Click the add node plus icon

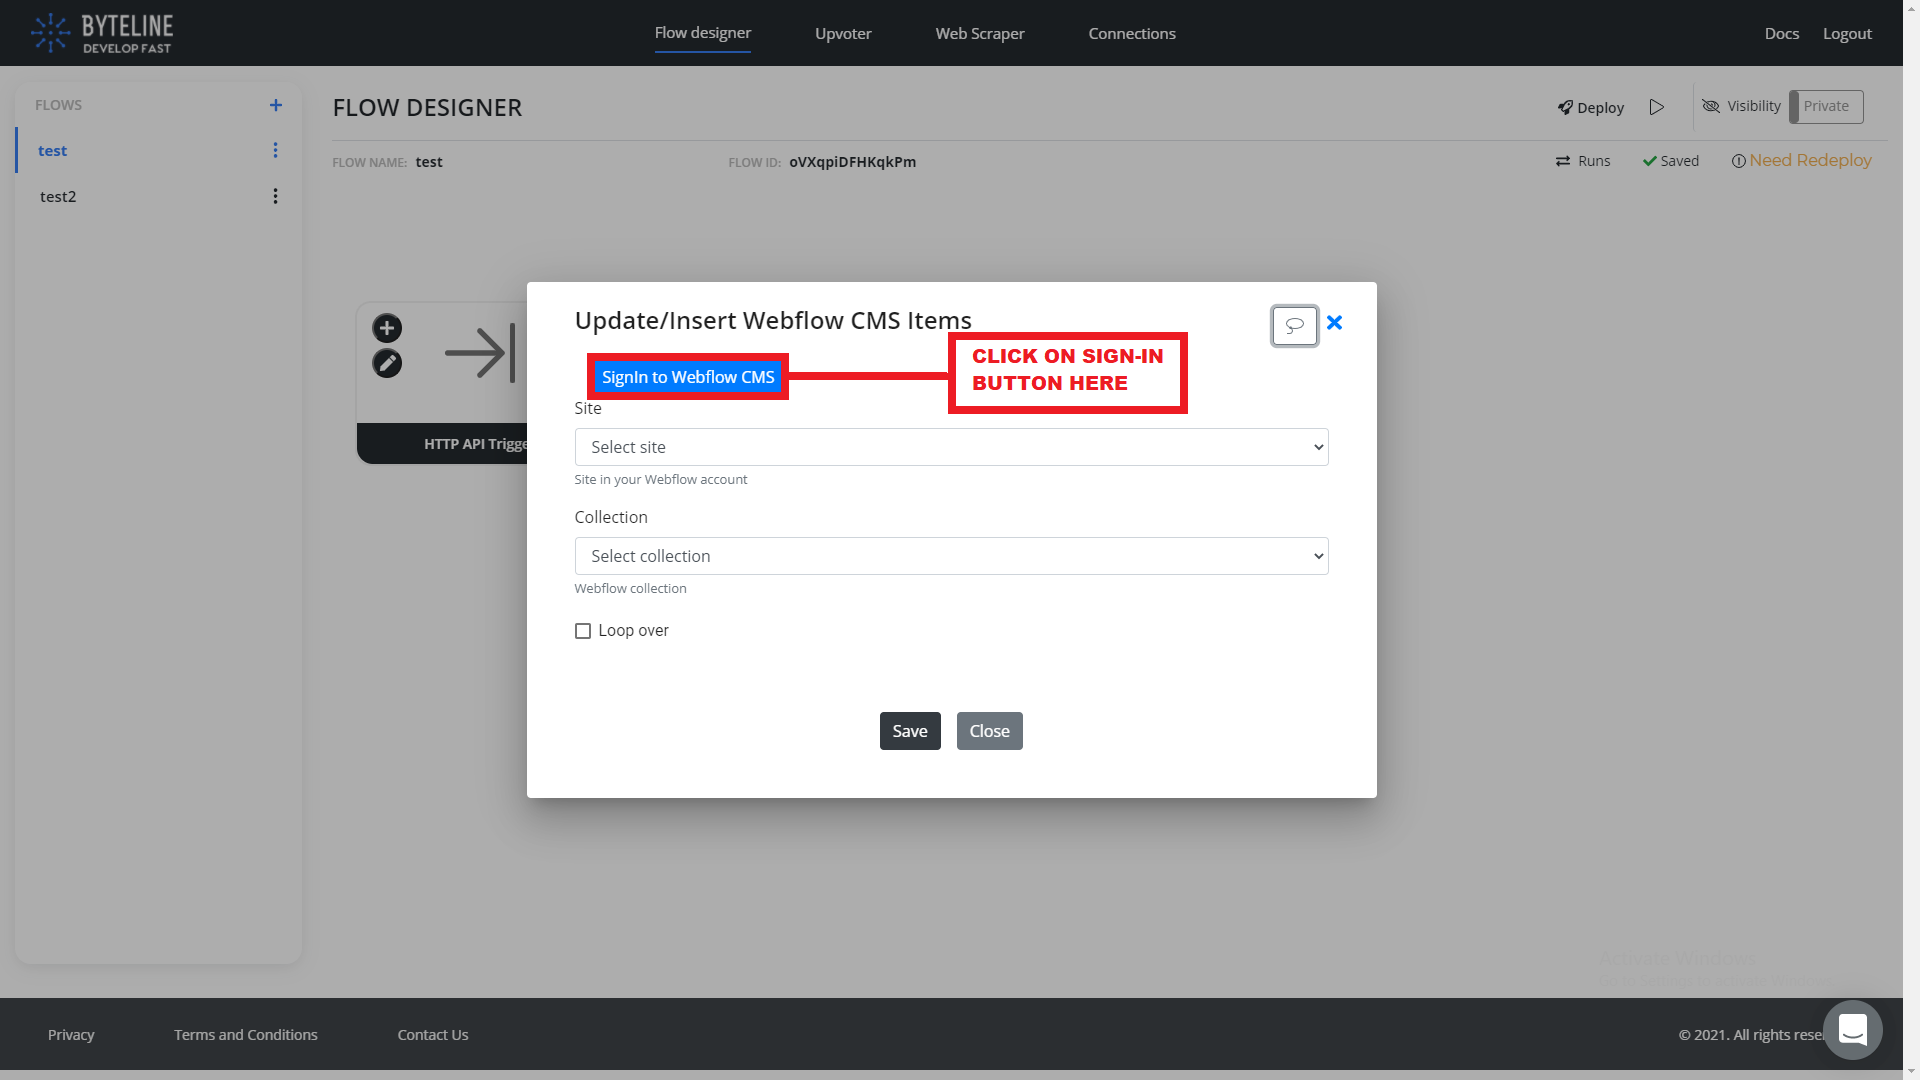[387, 328]
